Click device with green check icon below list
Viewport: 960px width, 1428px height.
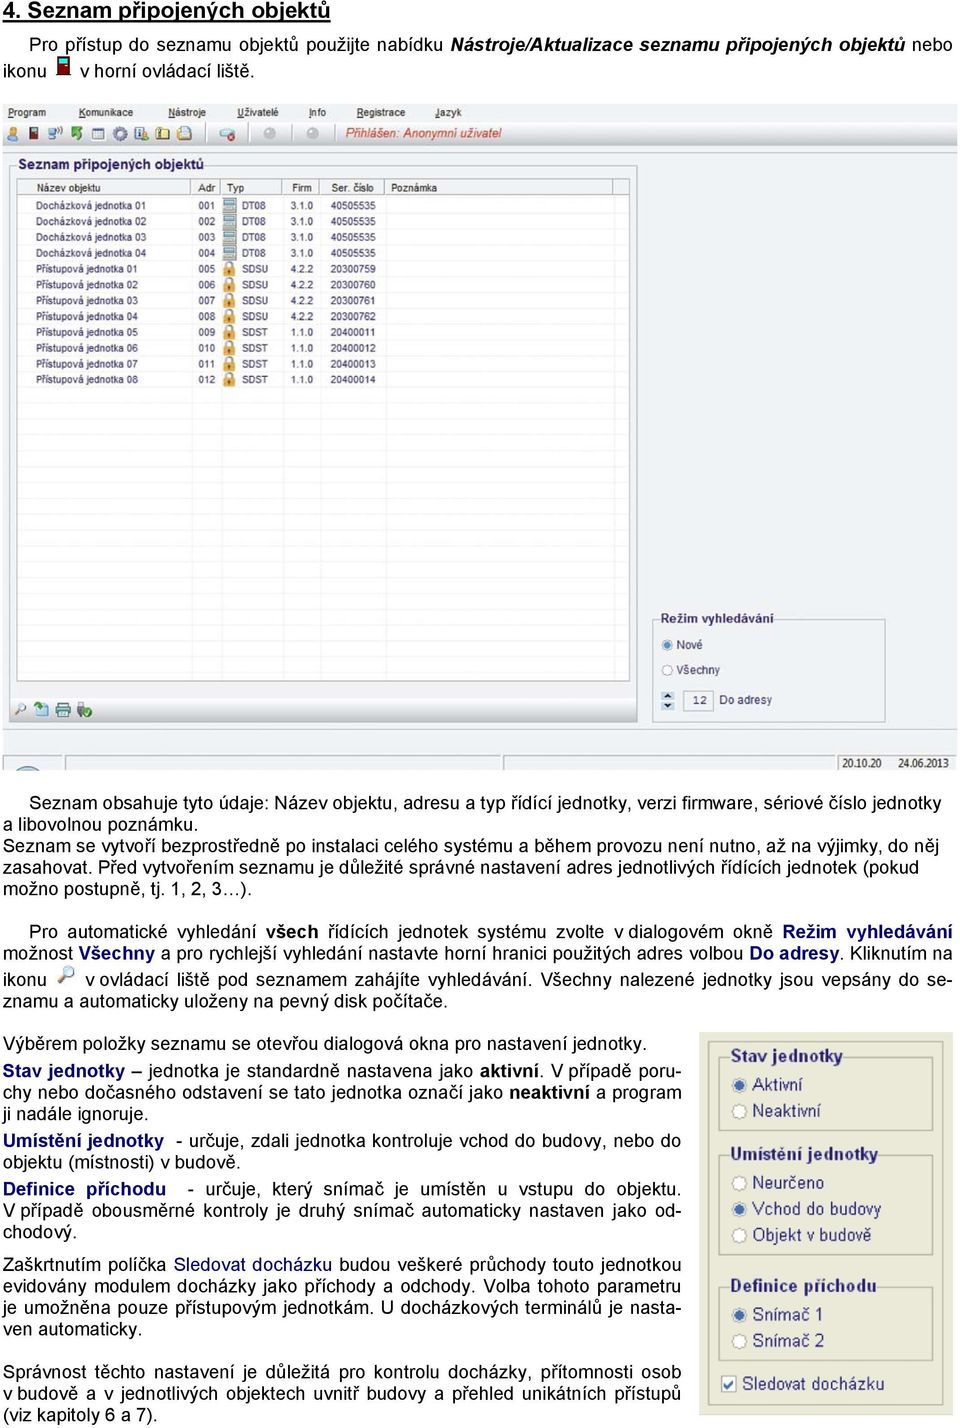tap(84, 709)
